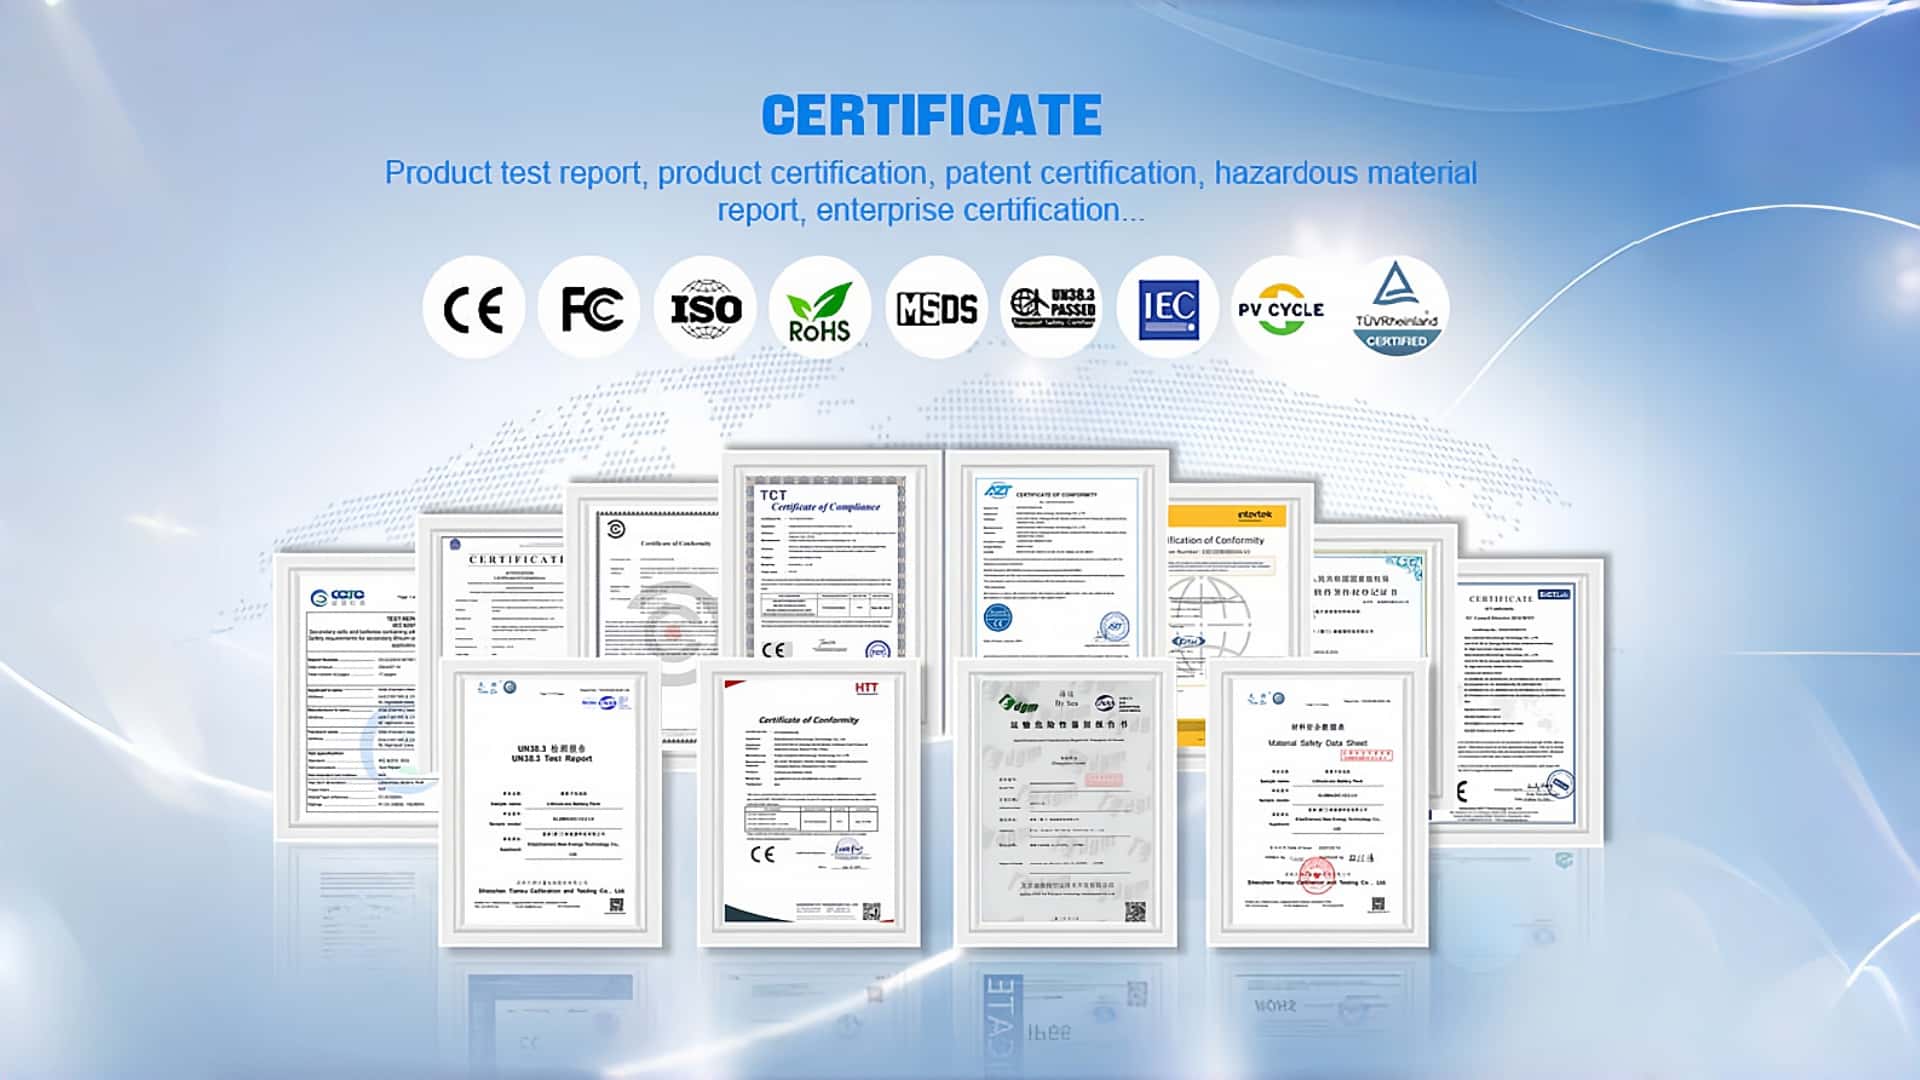Click the green RoHS leaf badge
This screenshot has width=1920, height=1080.
coord(820,308)
